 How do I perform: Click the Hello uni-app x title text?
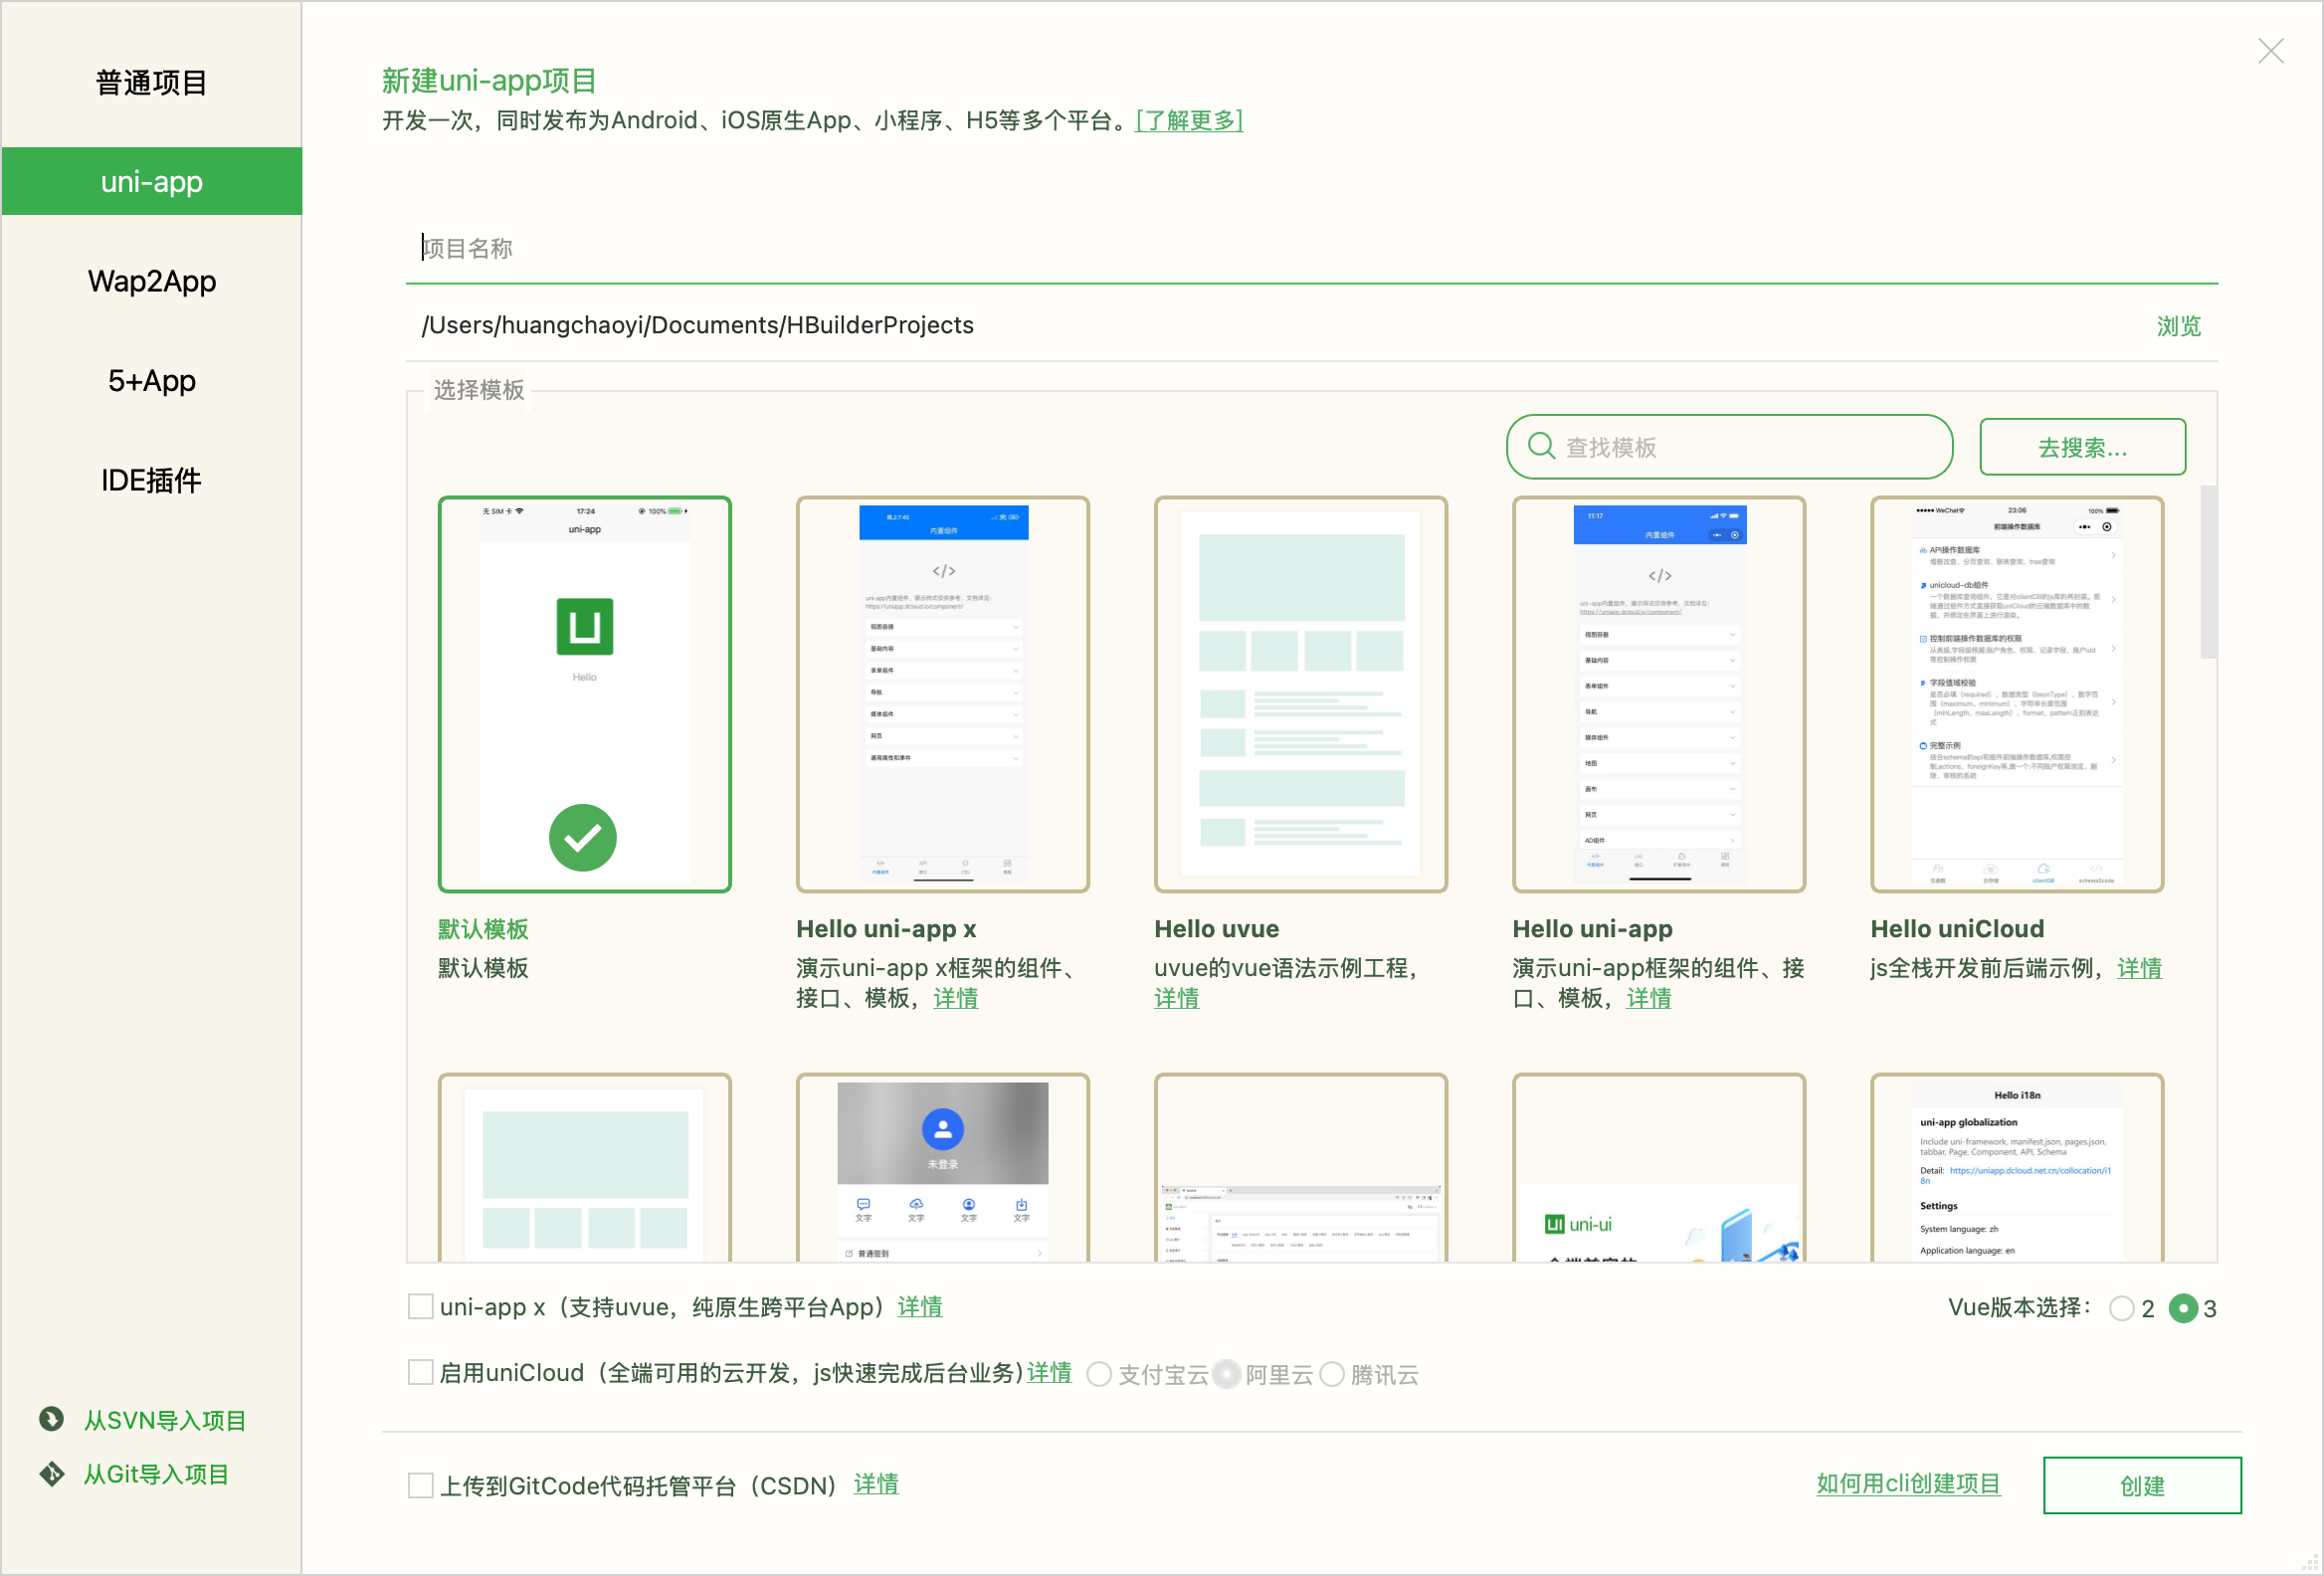[886, 929]
